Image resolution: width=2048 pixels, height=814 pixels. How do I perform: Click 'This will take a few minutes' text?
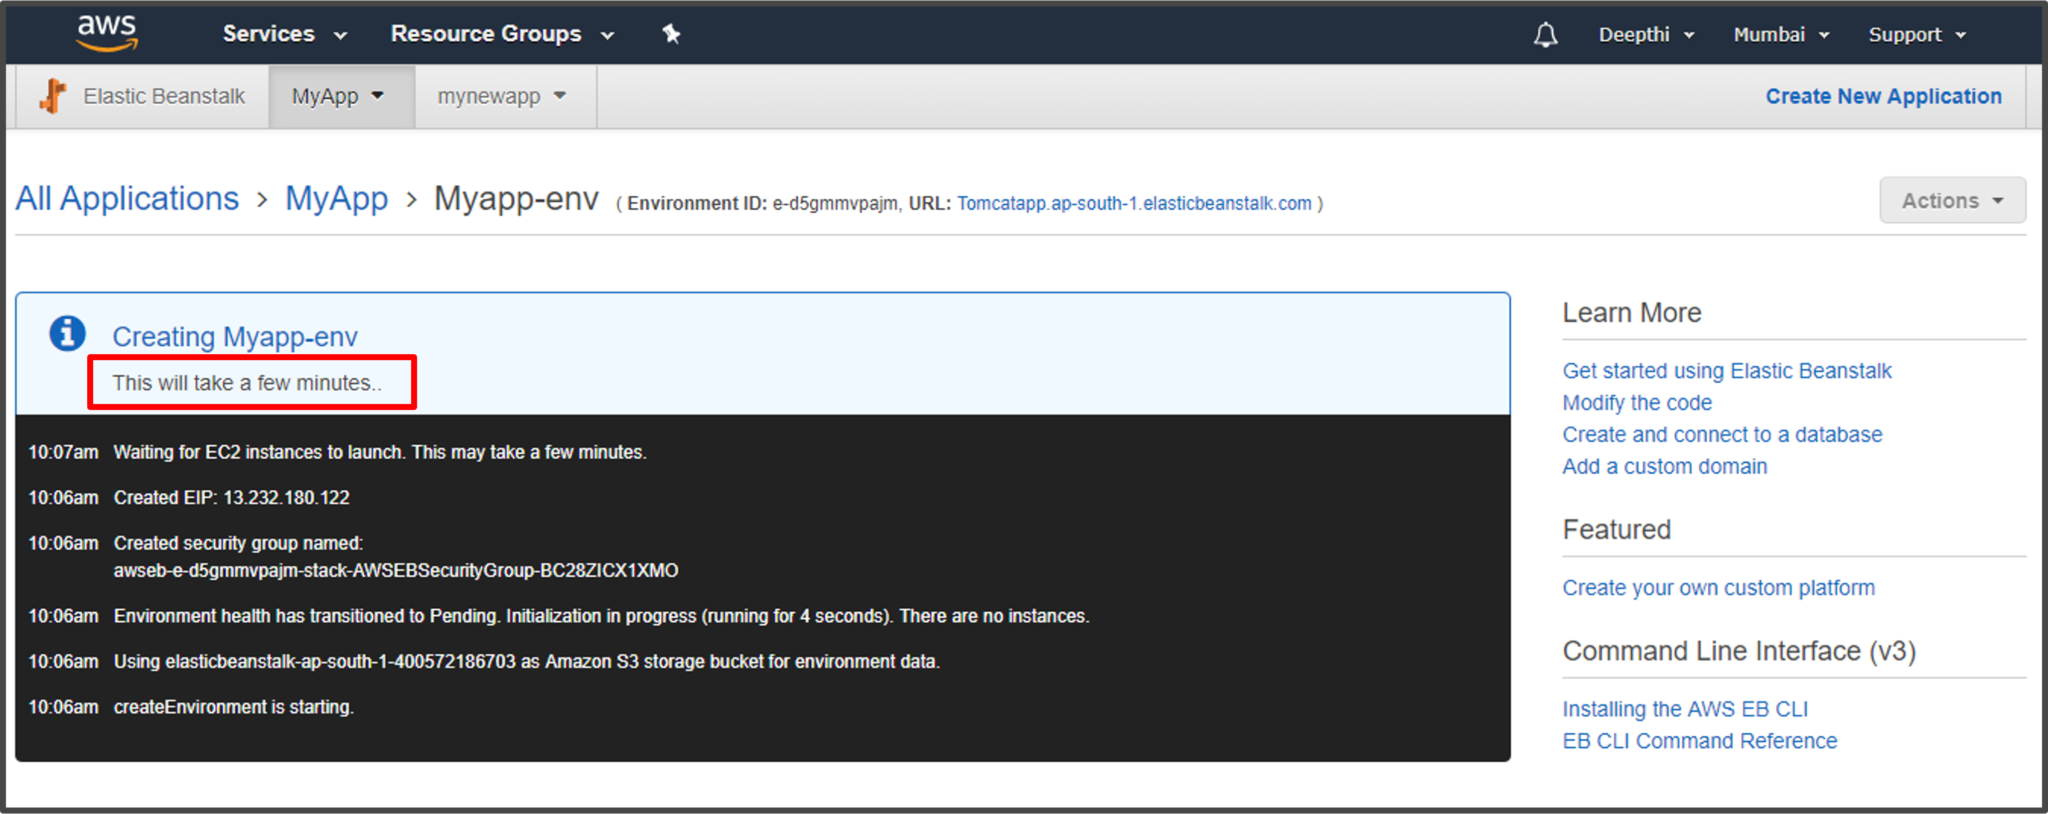click(246, 383)
